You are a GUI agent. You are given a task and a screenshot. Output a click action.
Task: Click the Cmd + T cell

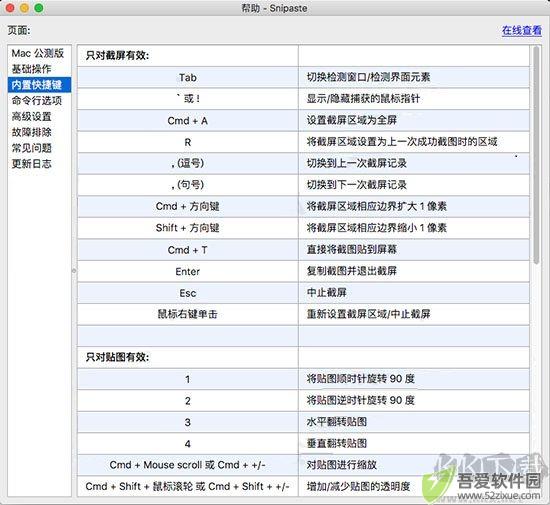pos(188,250)
